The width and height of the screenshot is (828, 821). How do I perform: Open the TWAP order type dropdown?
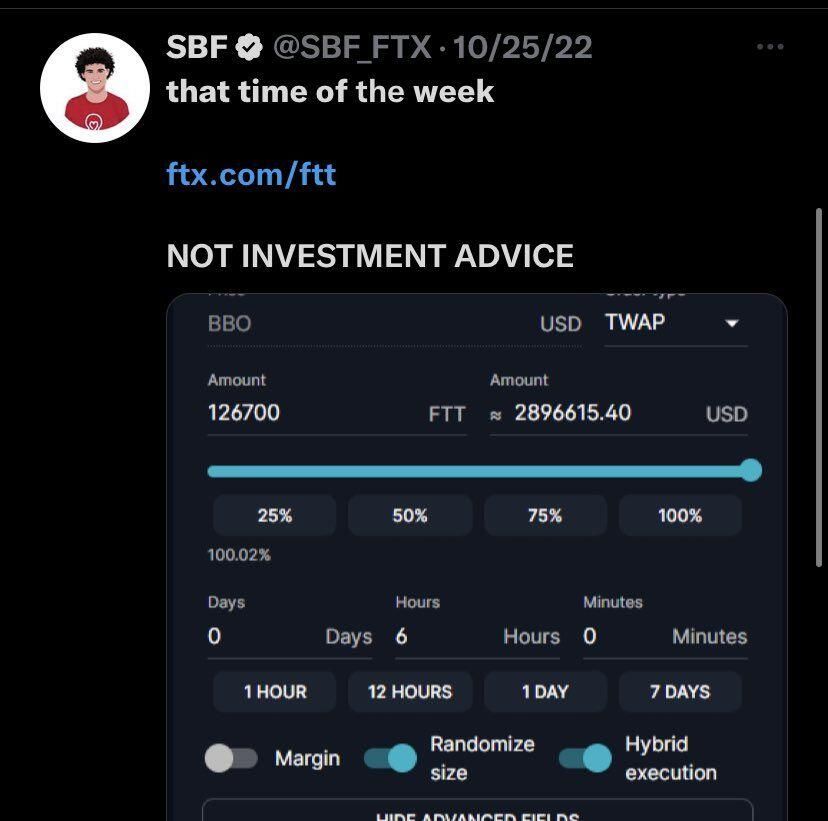click(x=675, y=323)
